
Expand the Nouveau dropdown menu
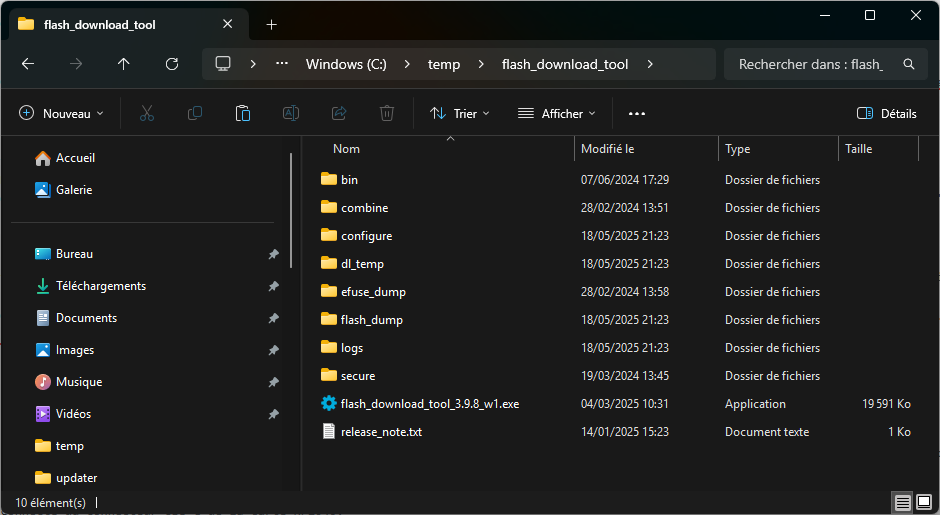(x=61, y=114)
